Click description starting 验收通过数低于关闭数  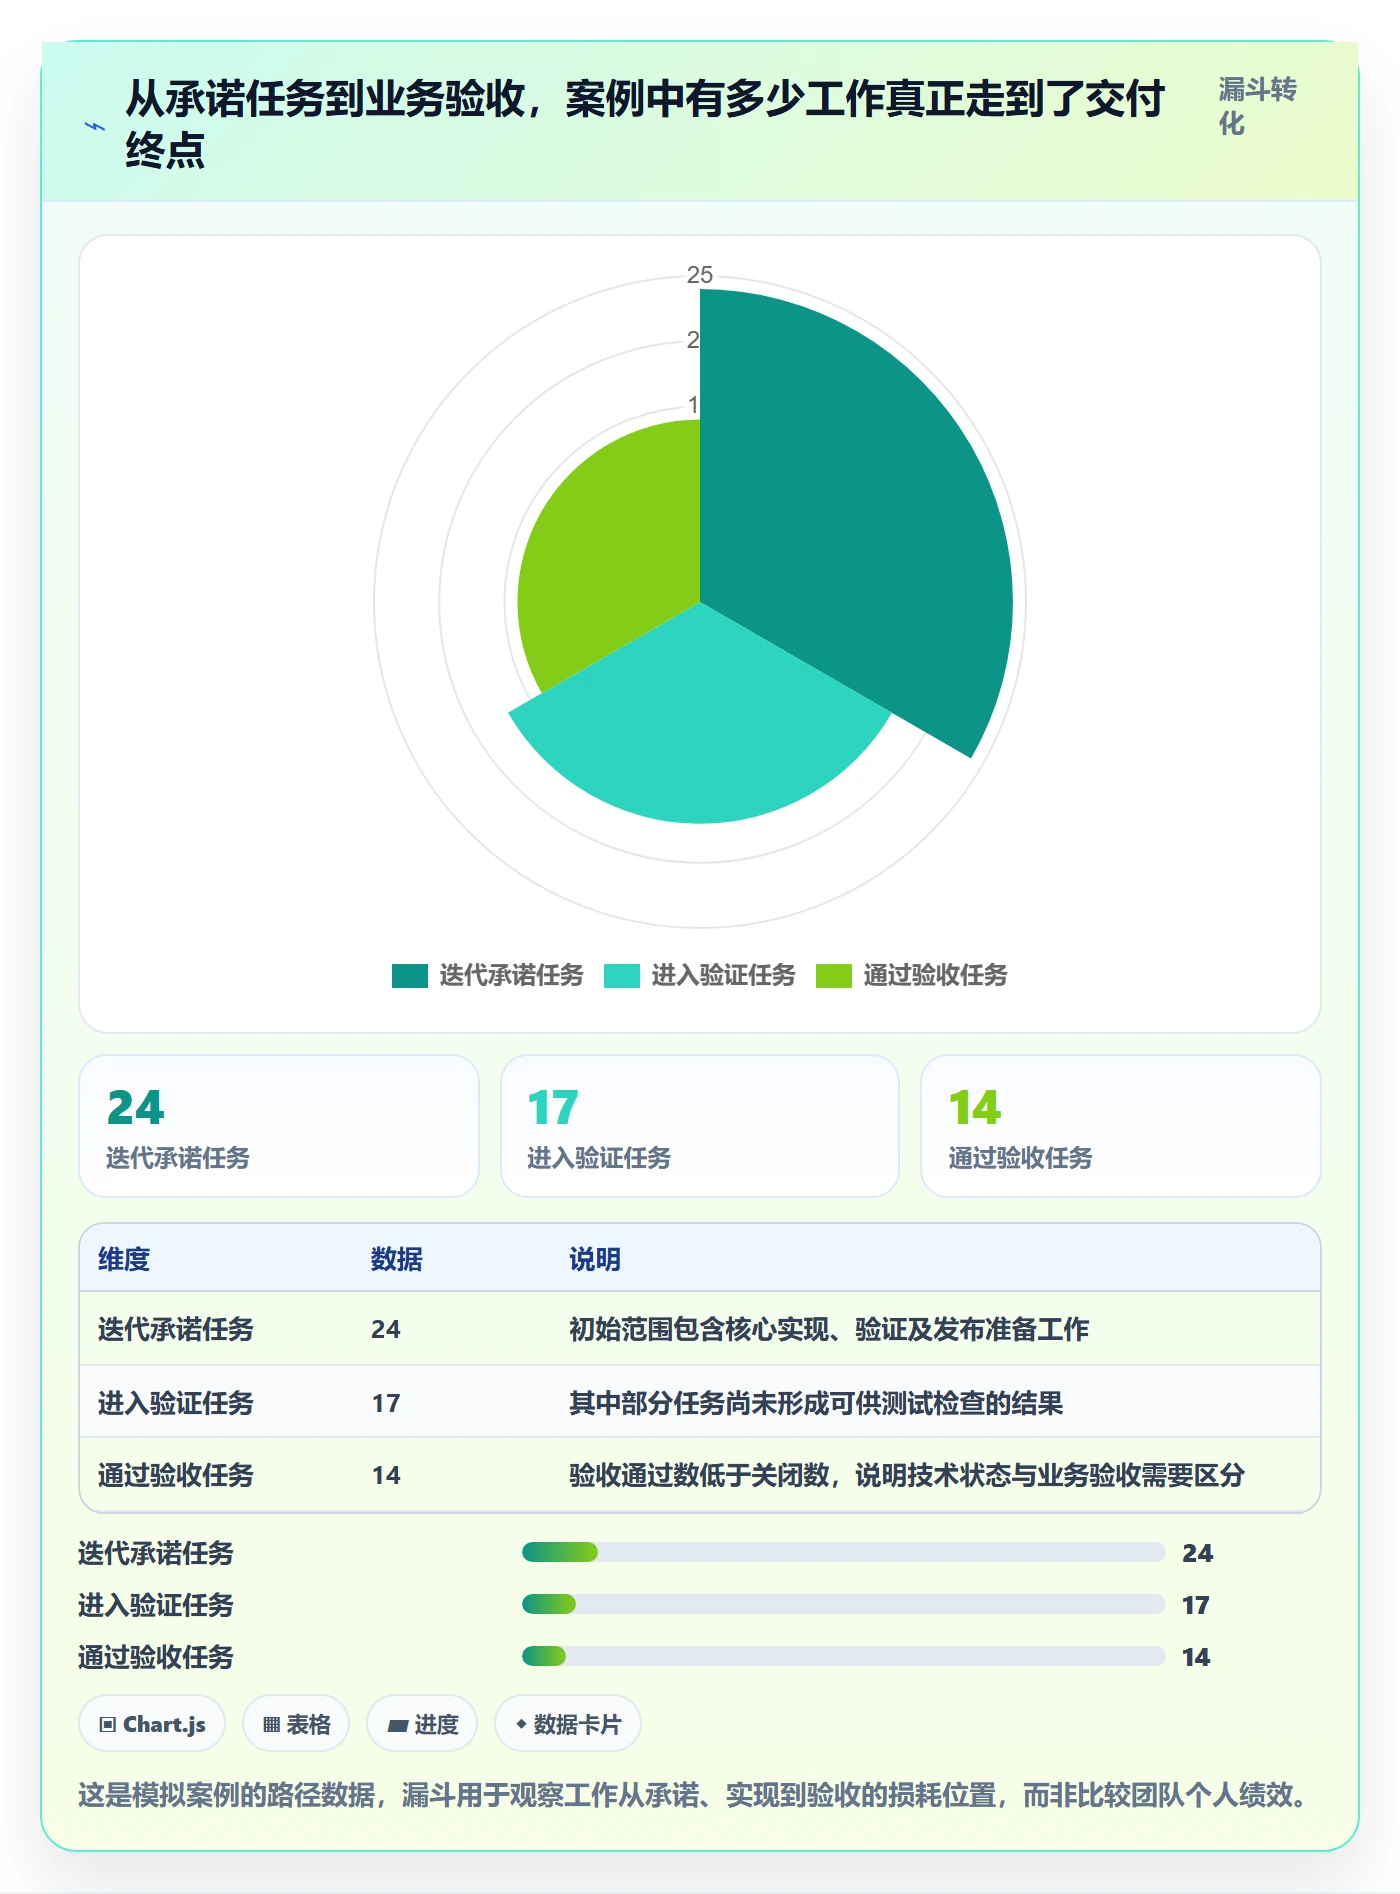click(x=907, y=1475)
